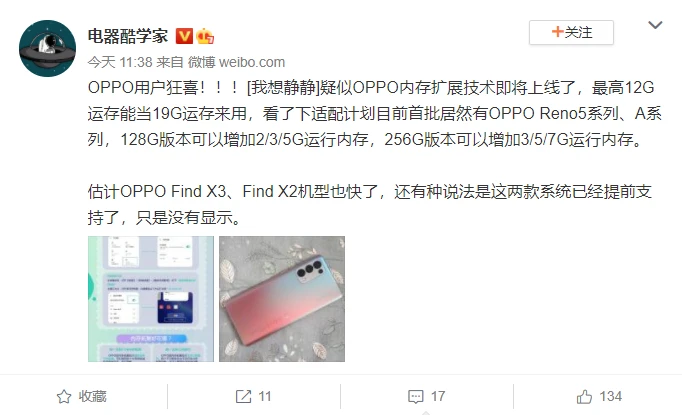Click the plus sign on 关注 button
The width and height of the screenshot is (682, 415).
(557, 32)
